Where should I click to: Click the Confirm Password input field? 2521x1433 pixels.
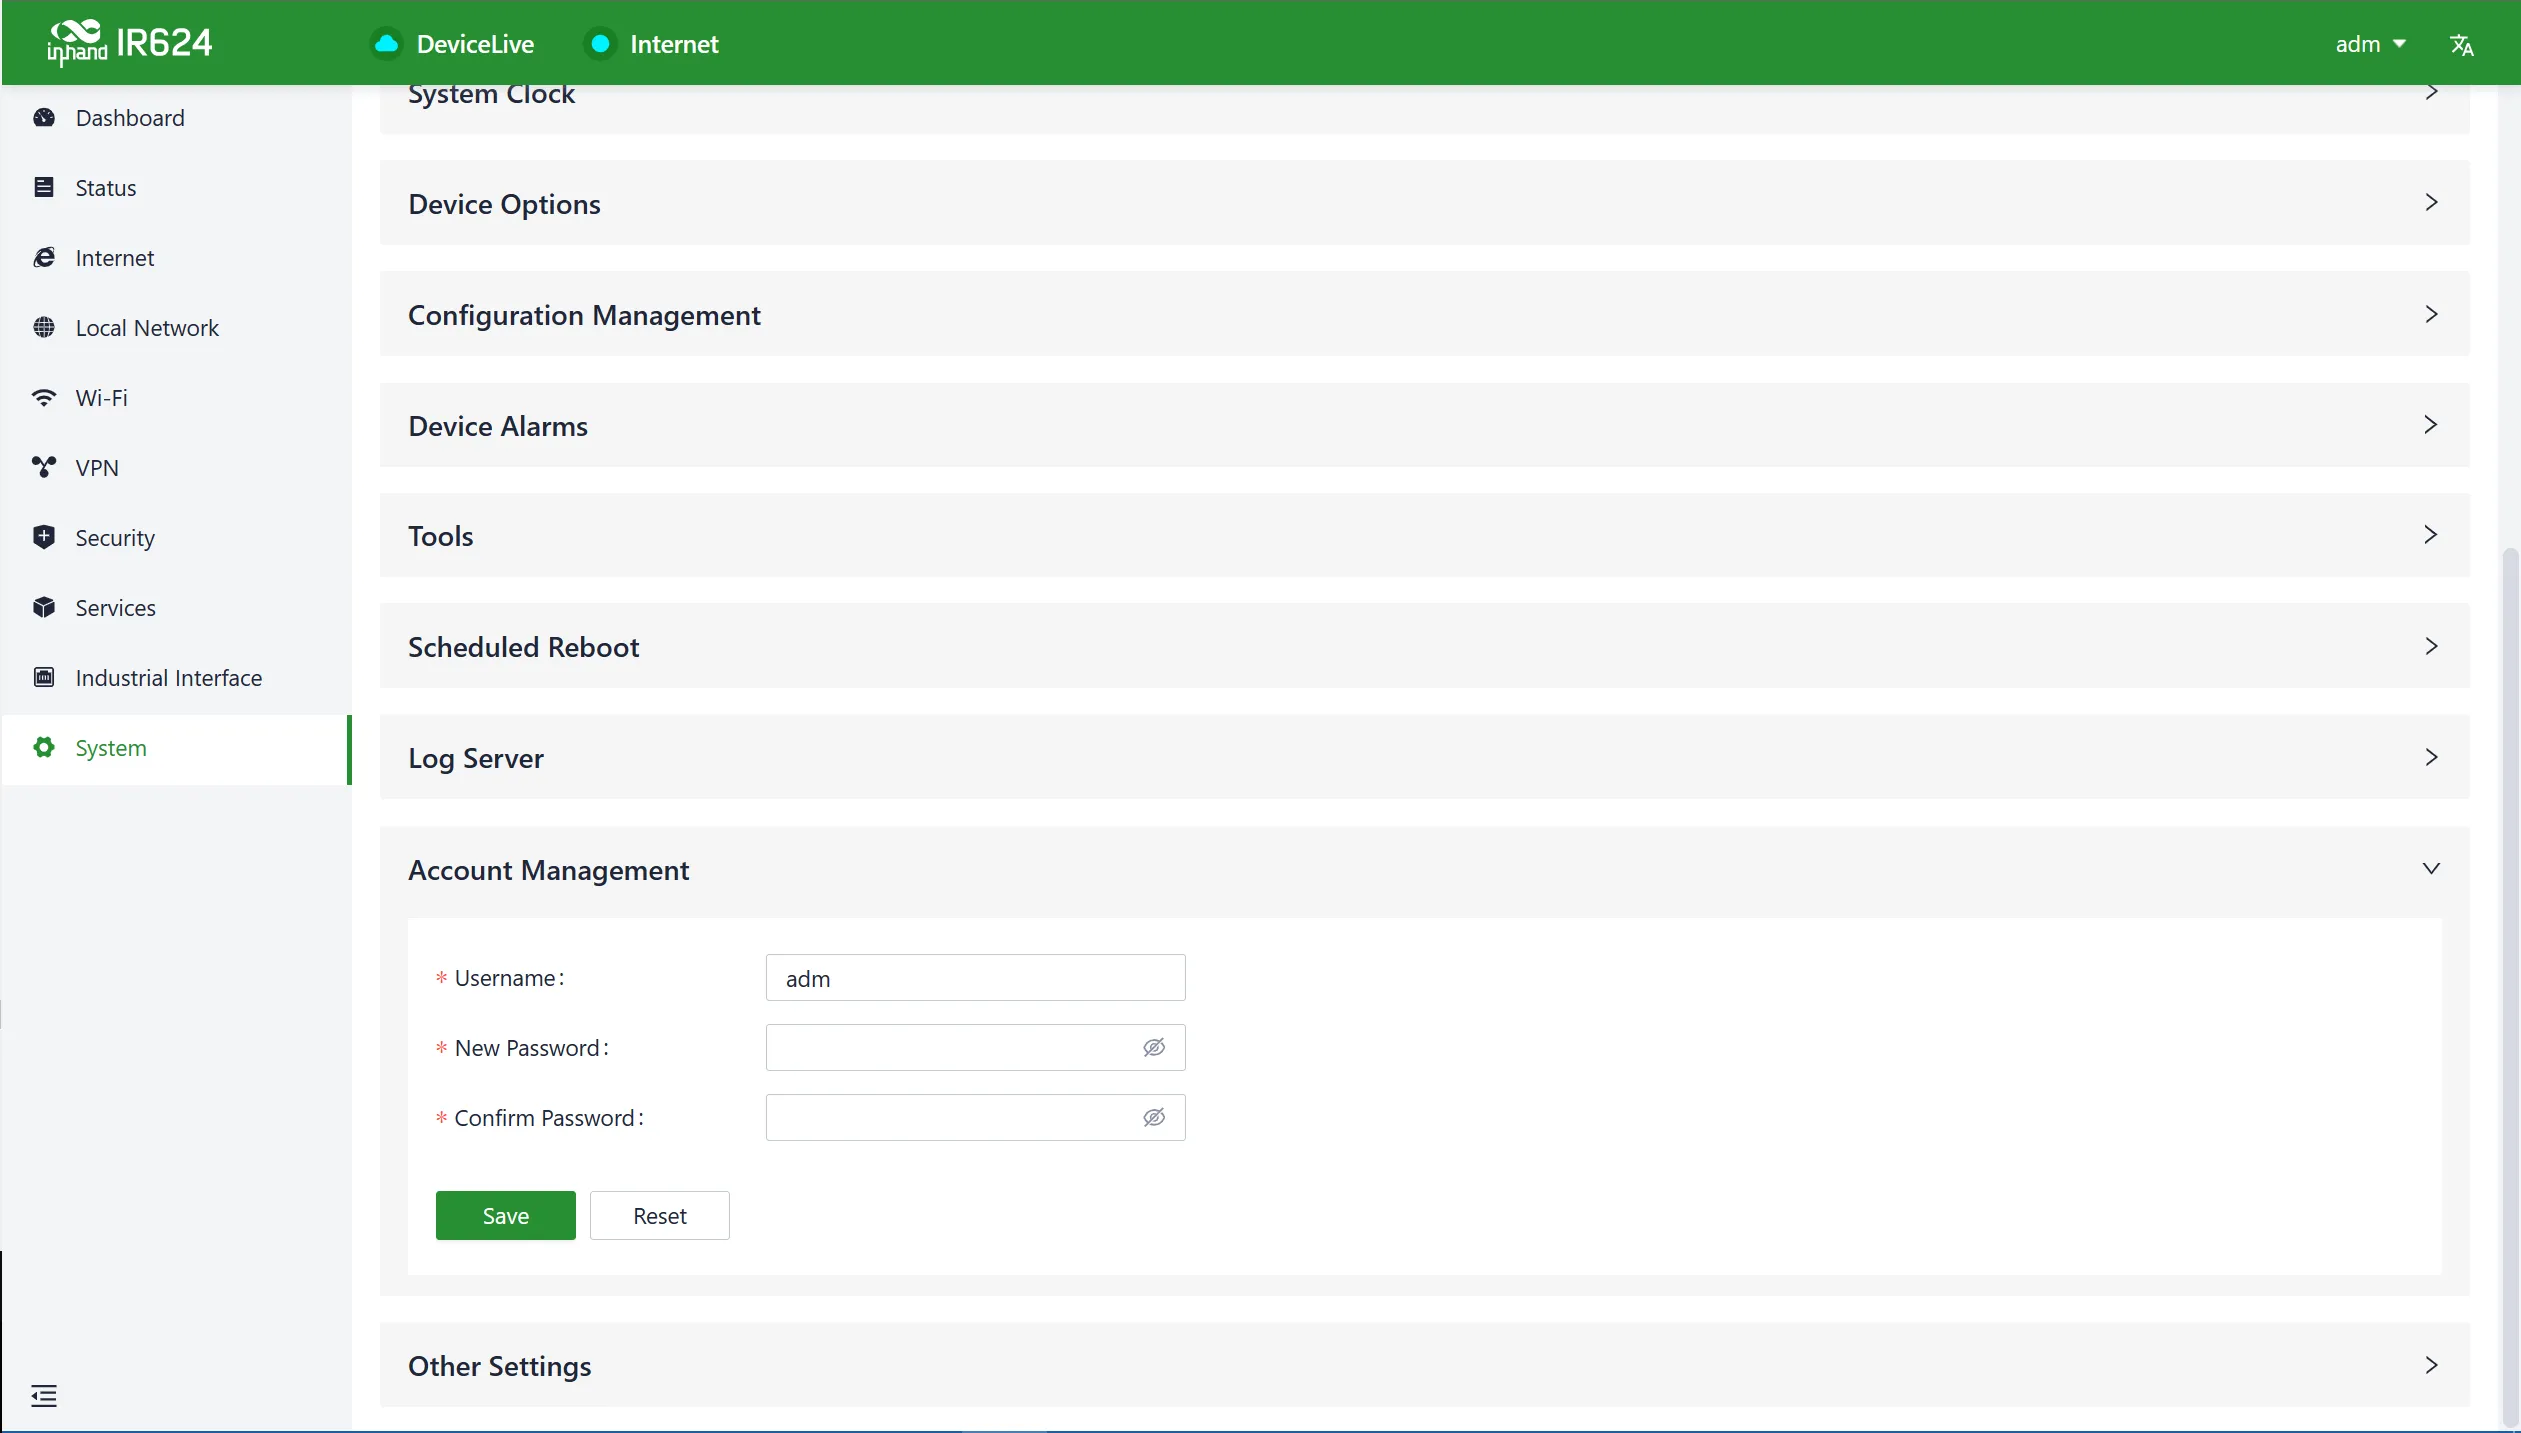[975, 1117]
